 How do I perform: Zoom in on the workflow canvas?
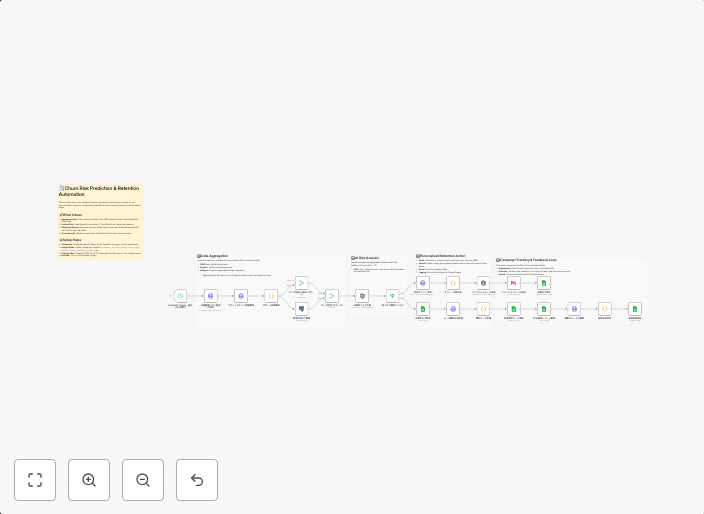tap(89, 480)
